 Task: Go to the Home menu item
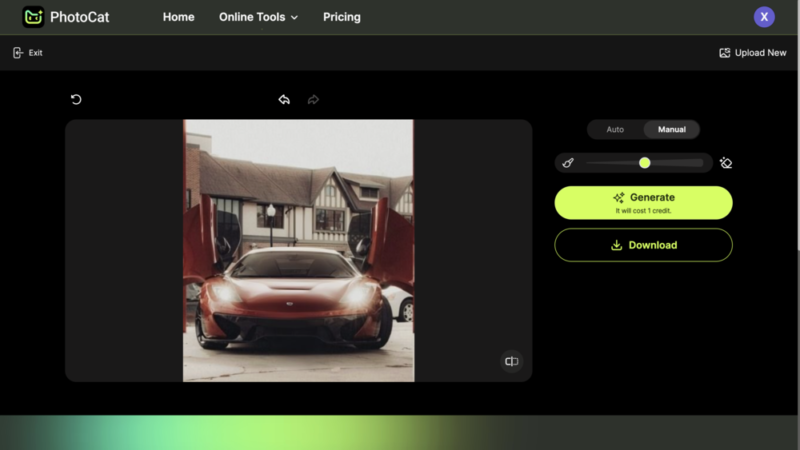tap(179, 17)
